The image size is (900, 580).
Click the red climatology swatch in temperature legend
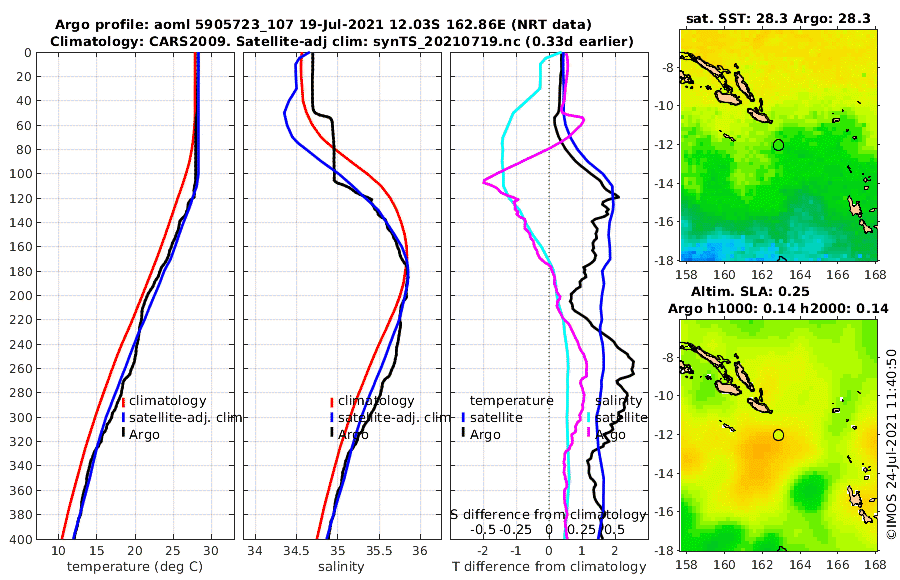(x=123, y=401)
